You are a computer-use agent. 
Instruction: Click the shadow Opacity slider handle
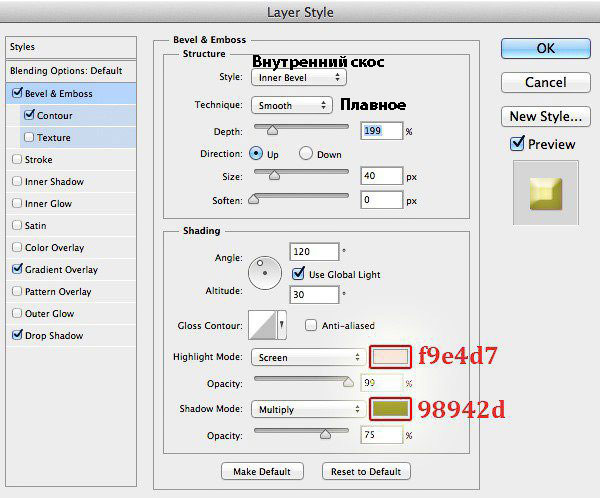325,434
